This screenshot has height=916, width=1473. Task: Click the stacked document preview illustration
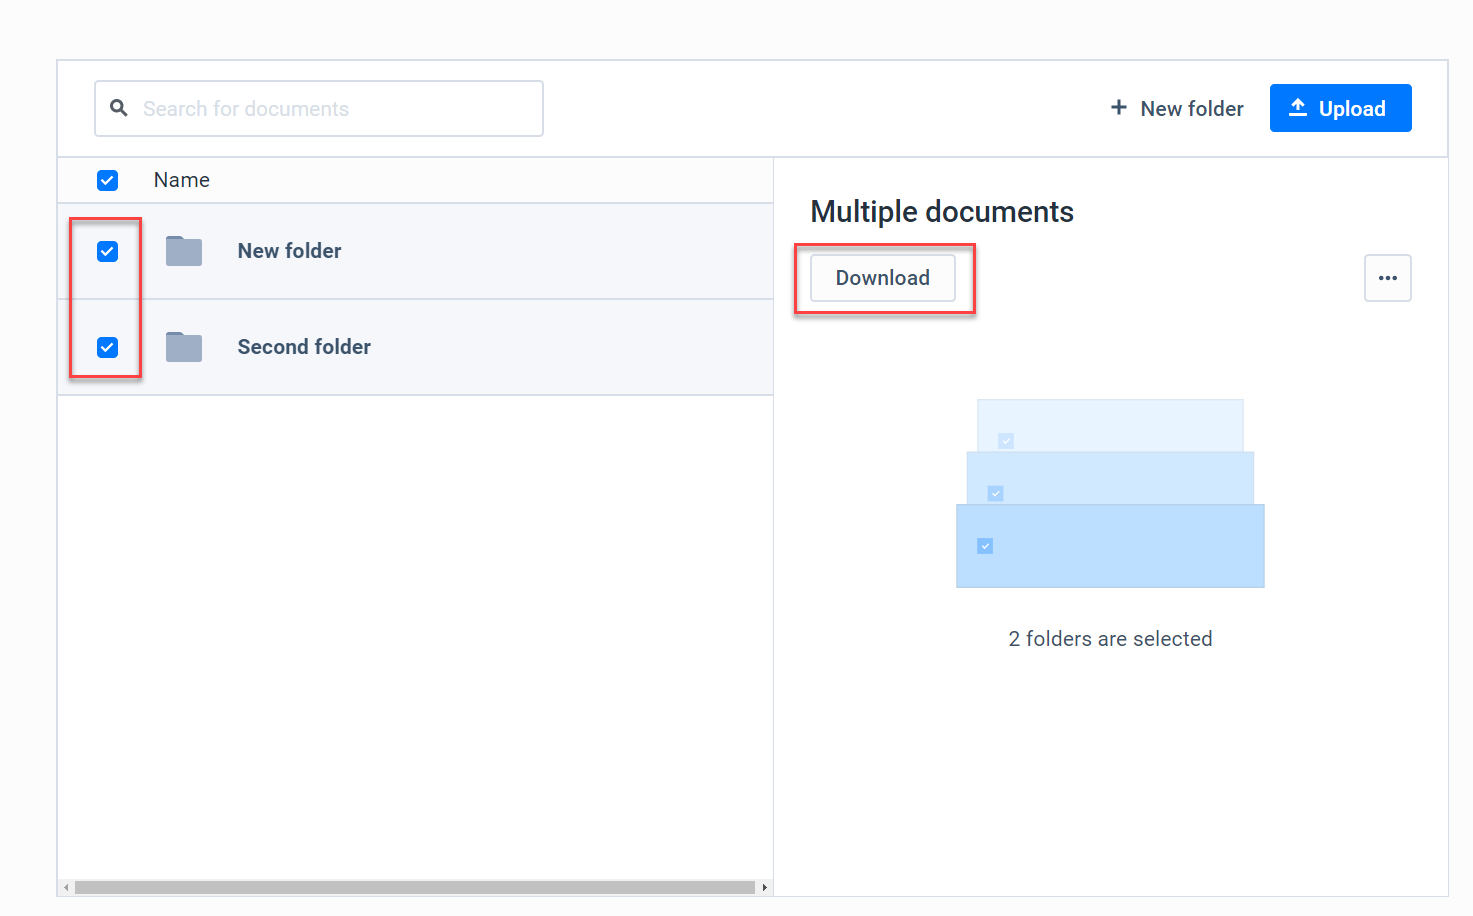click(x=1110, y=494)
